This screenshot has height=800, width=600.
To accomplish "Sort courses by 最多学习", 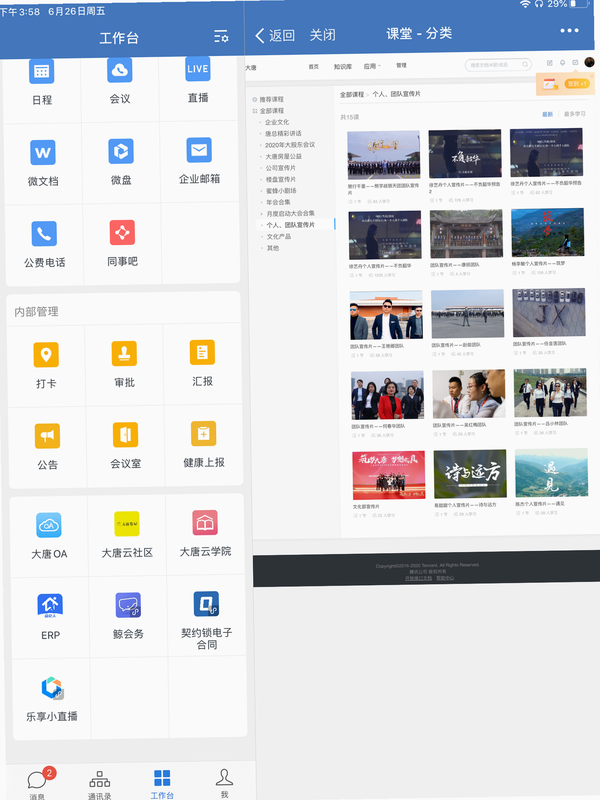I will point(574,114).
